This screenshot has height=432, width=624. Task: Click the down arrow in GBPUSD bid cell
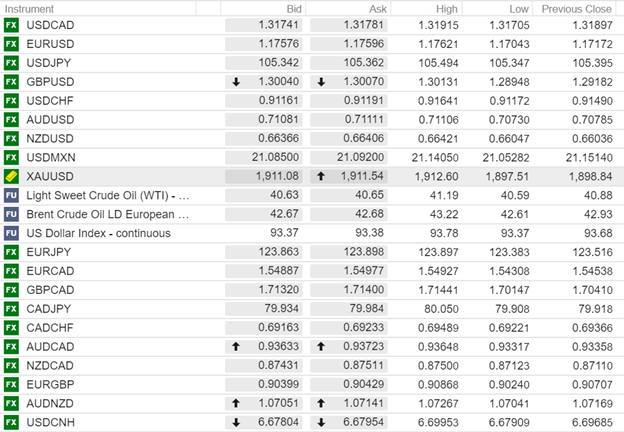point(235,82)
